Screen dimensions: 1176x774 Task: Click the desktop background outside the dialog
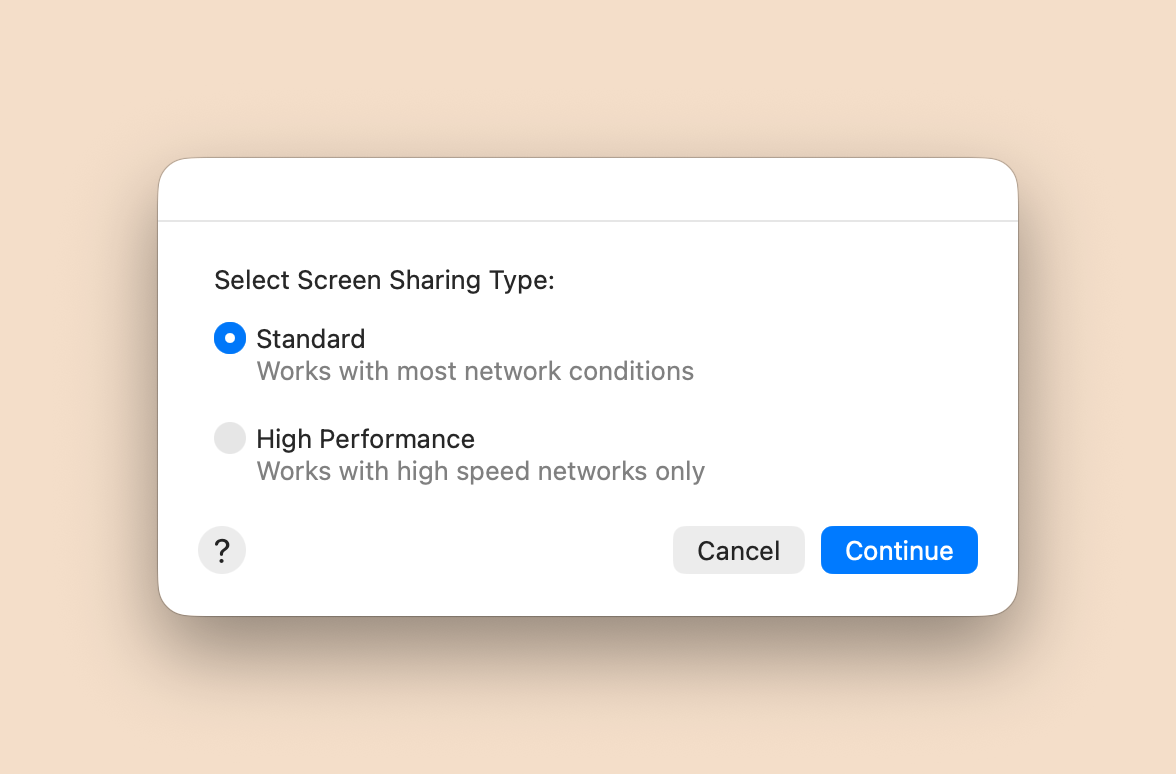click(x=588, y=75)
